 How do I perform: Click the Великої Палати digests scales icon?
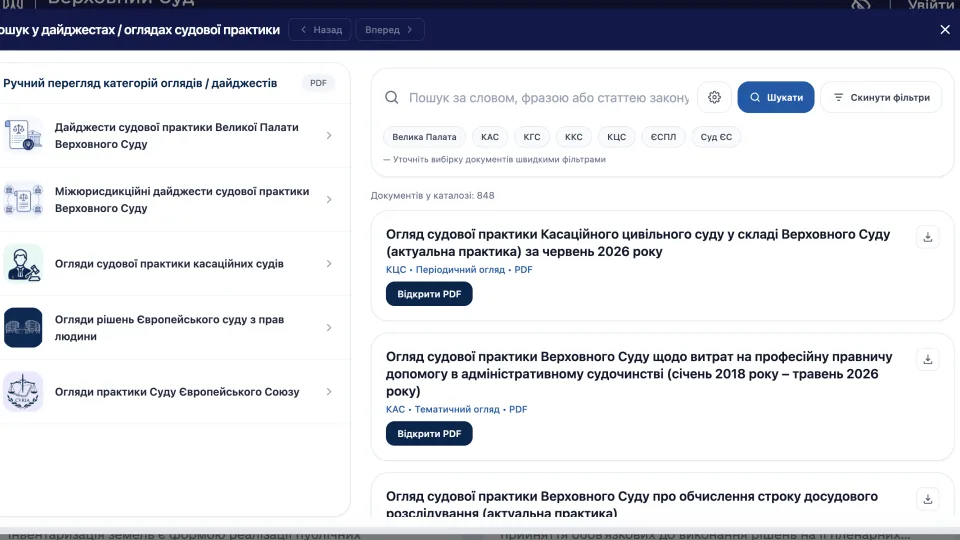(23, 135)
